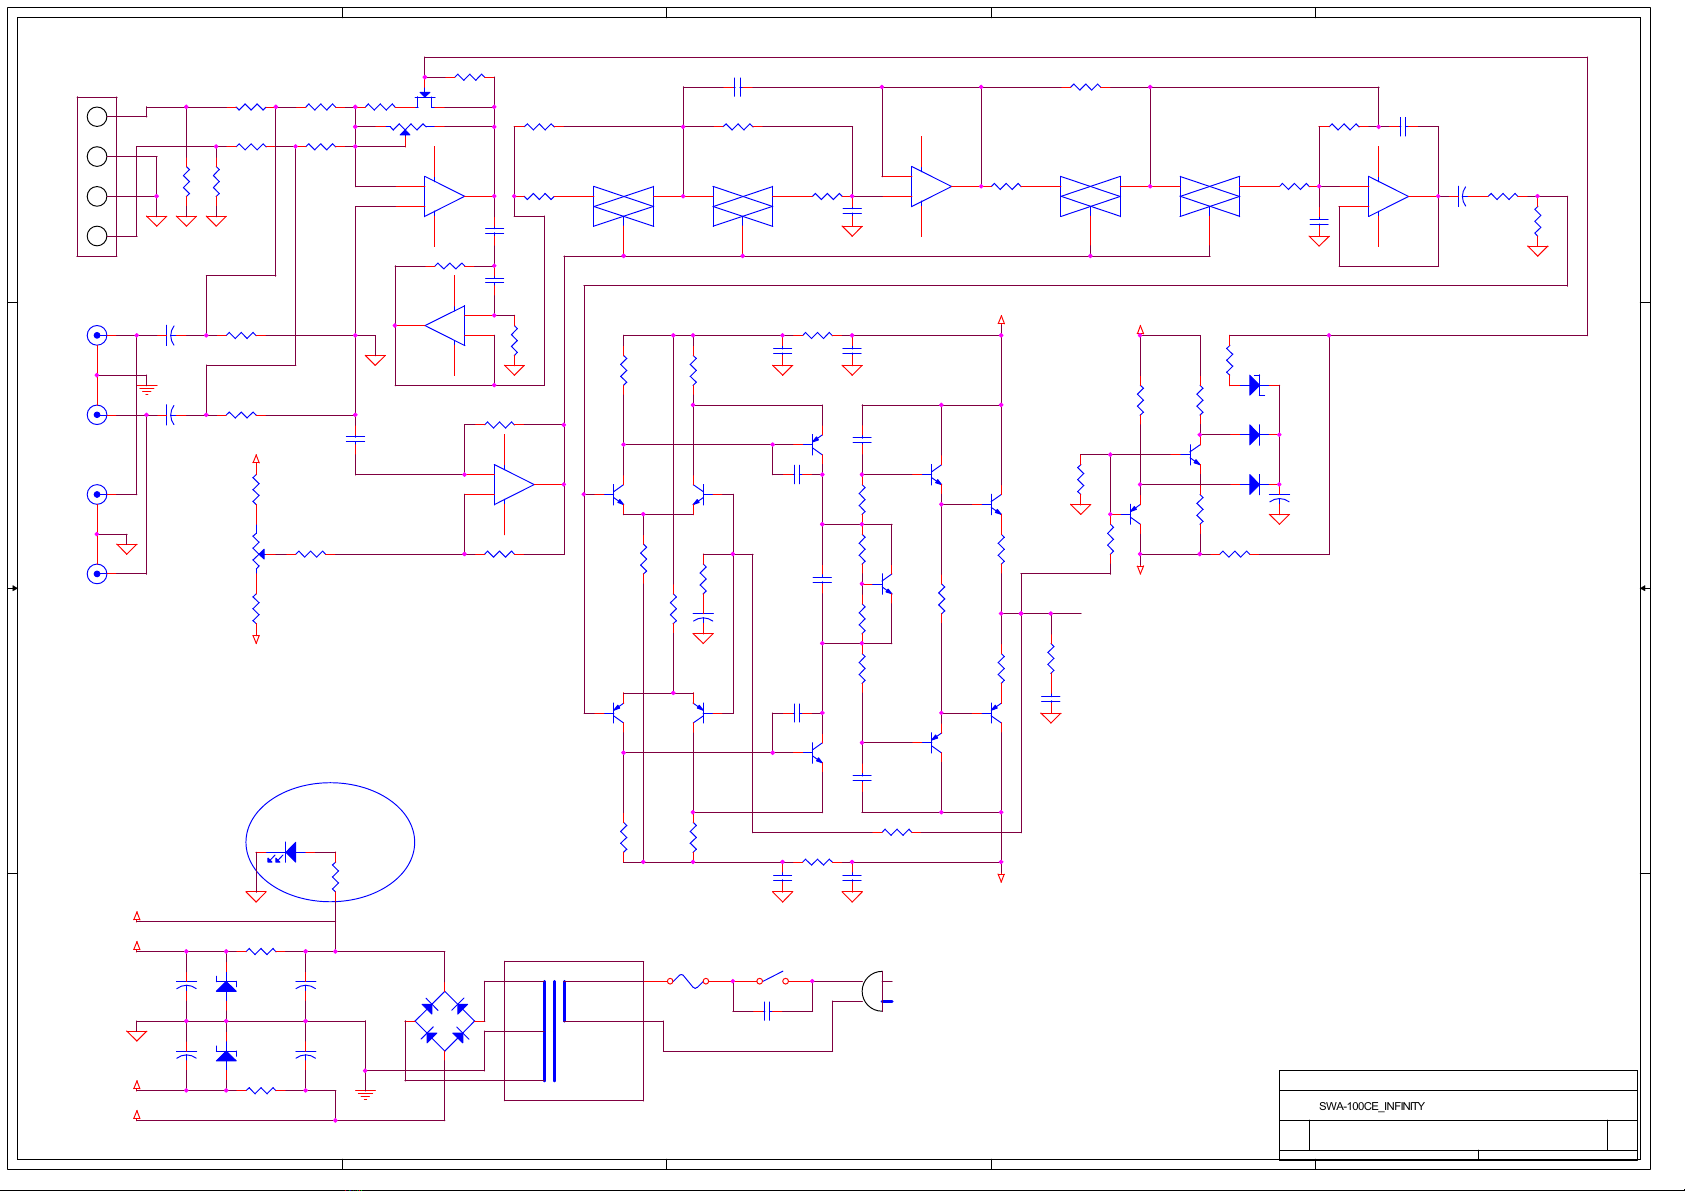The image size is (1685, 1191).
Task: Select the chassis ground between the RCA jacks
Action: (146, 386)
